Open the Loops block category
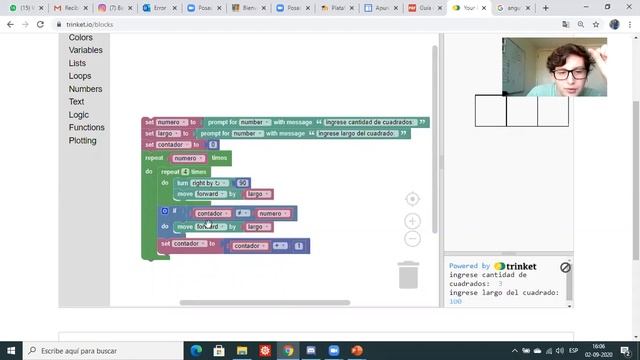The image size is (640, 360). pyautogui.click(x=80, y=76)
